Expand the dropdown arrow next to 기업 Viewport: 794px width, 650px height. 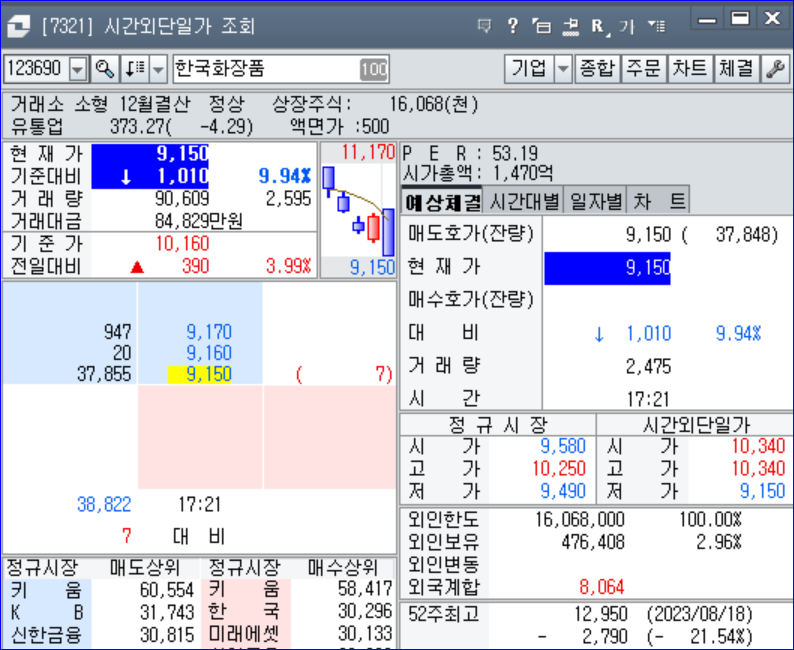coord(563,69)
